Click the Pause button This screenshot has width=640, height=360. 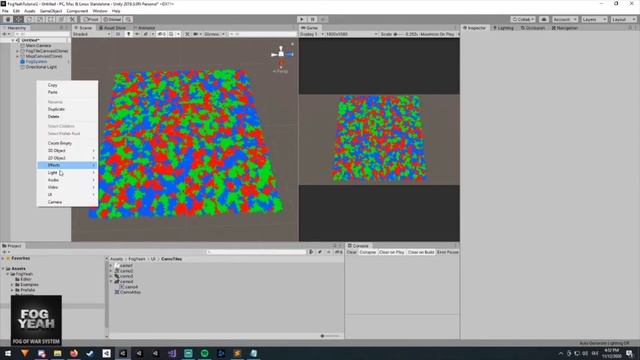(x=312, y=19)
